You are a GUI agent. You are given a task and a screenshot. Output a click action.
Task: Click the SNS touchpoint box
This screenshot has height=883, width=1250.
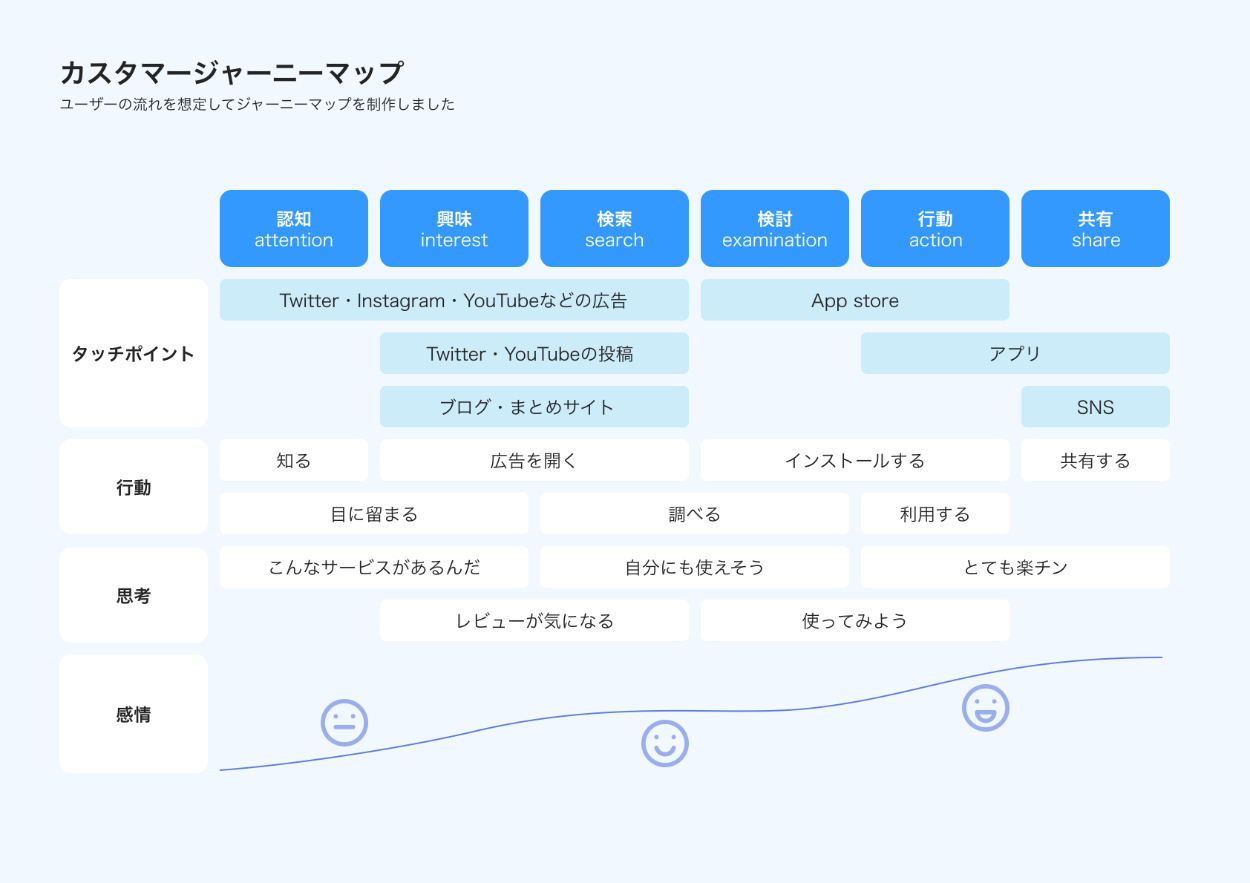(1095, 407)
